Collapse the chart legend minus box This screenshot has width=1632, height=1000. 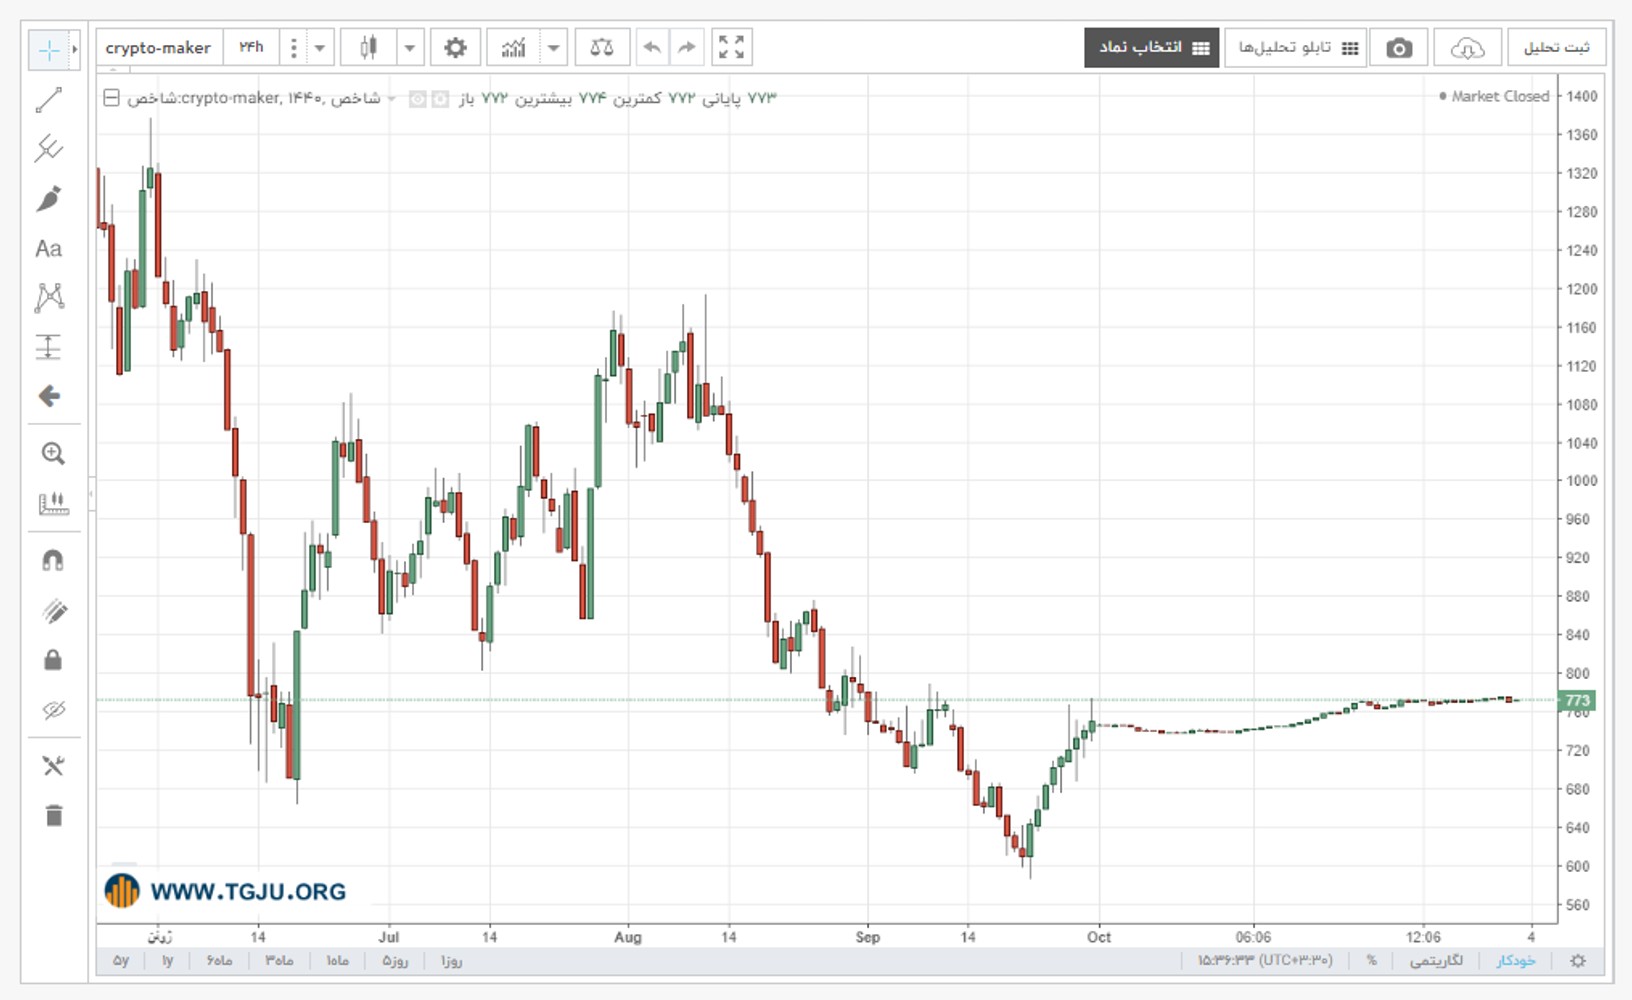[x=111, y=98]
